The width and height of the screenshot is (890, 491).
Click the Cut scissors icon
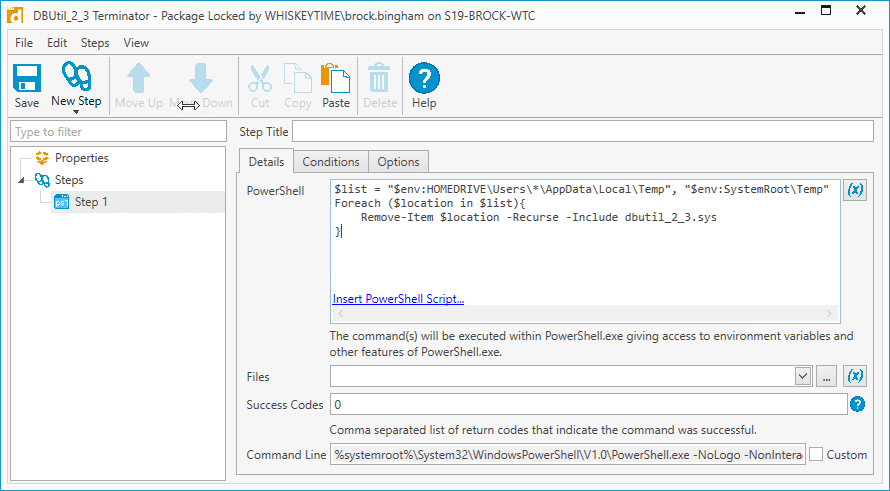(260, 78)
